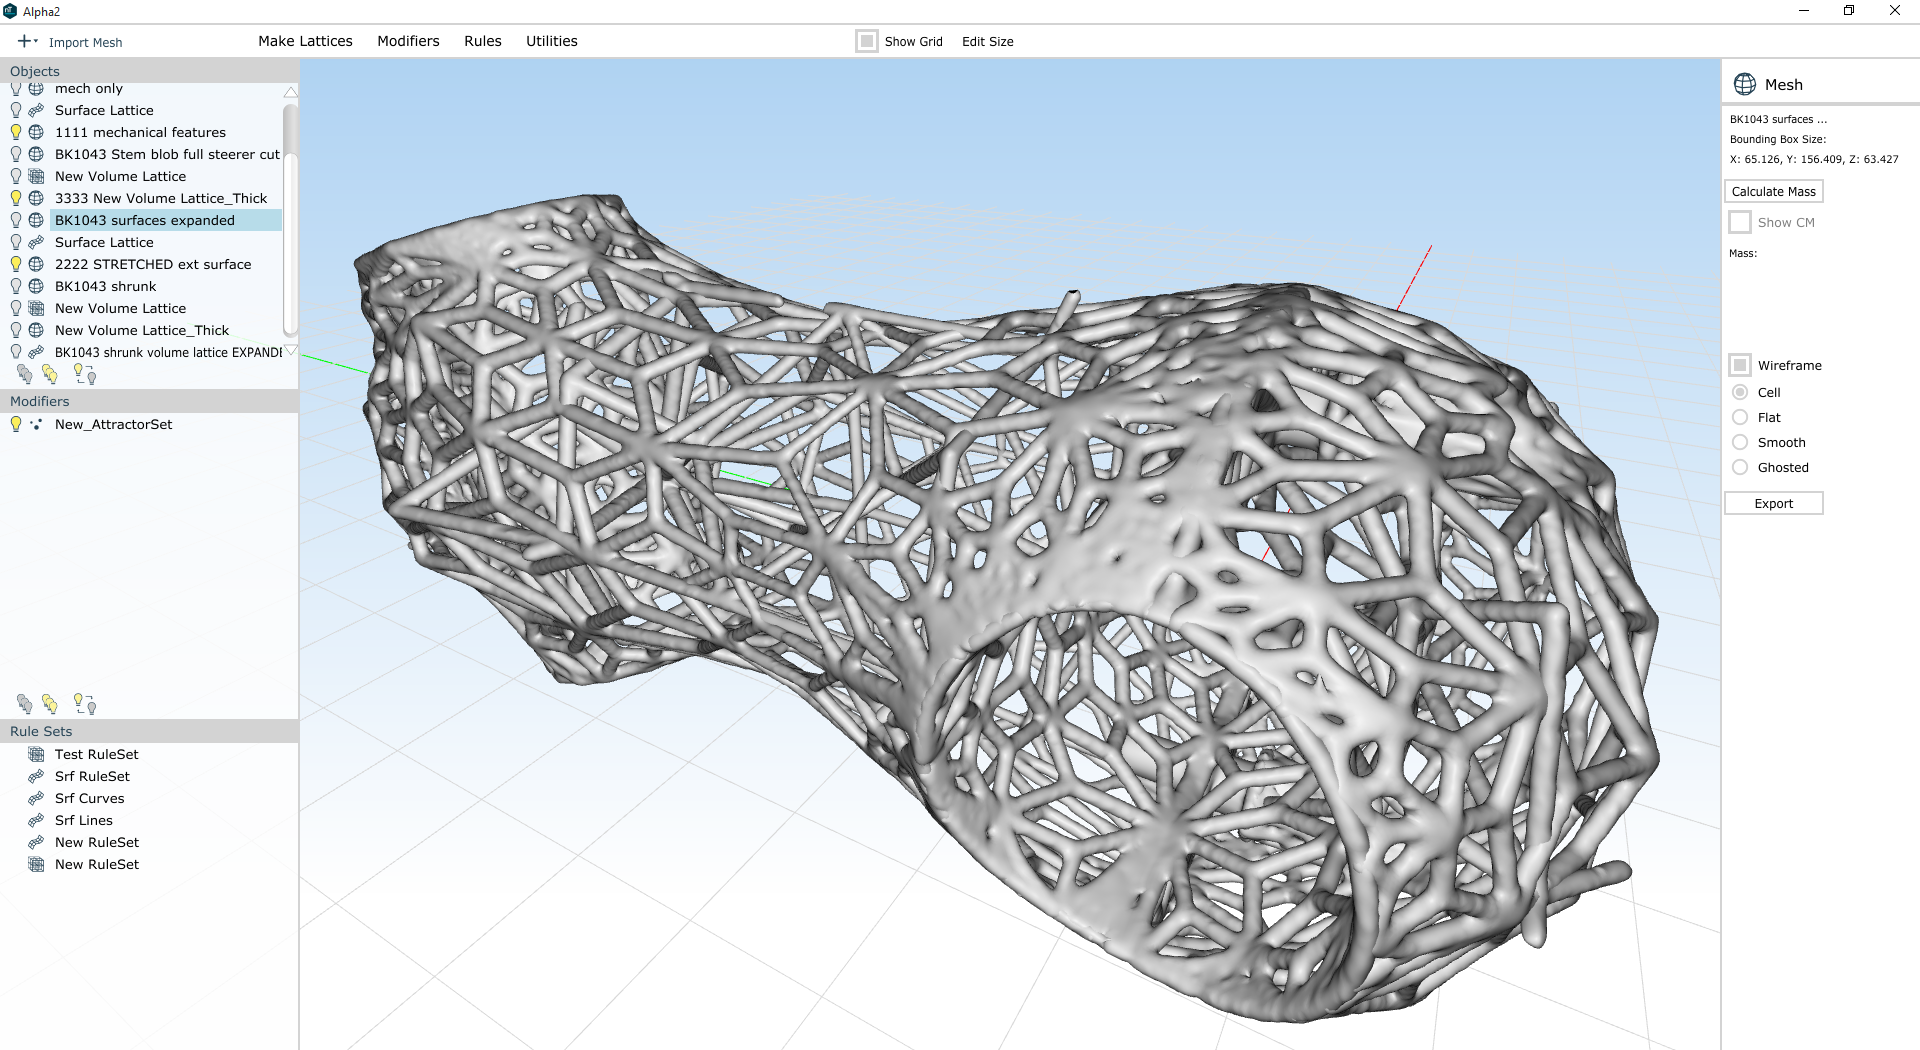The image size is (1920, 1050).
Task: Select BK1043 surfaces expanded in Objects list
Action: click(166, 220)
